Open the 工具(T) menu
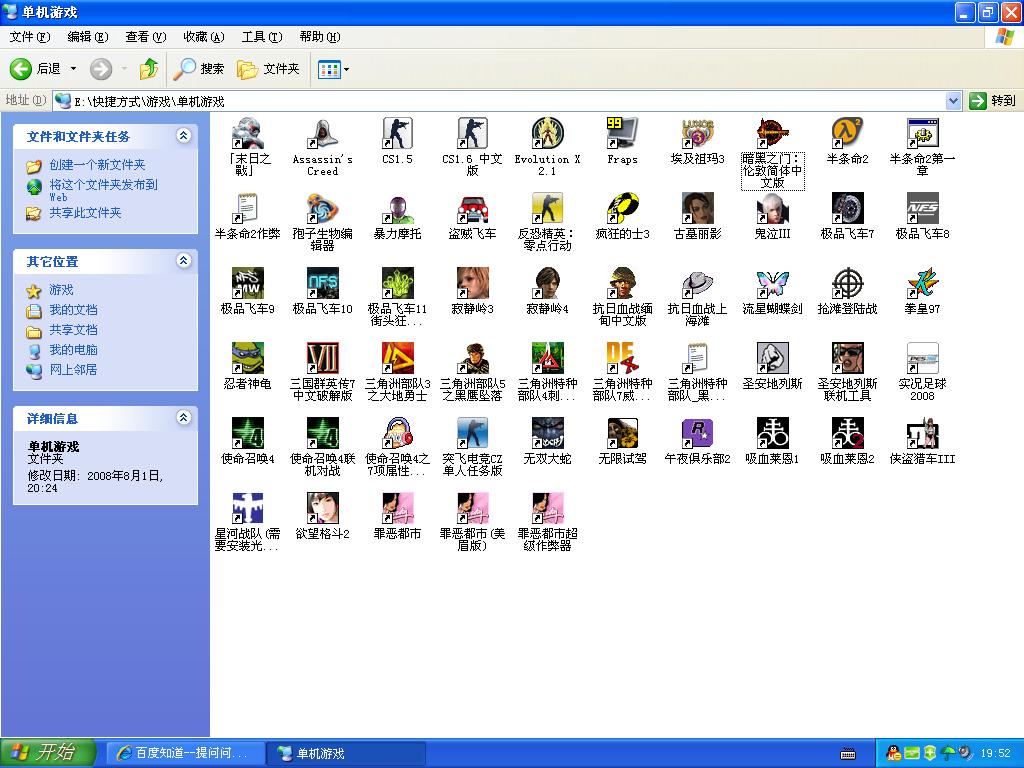 click(262, 37)
